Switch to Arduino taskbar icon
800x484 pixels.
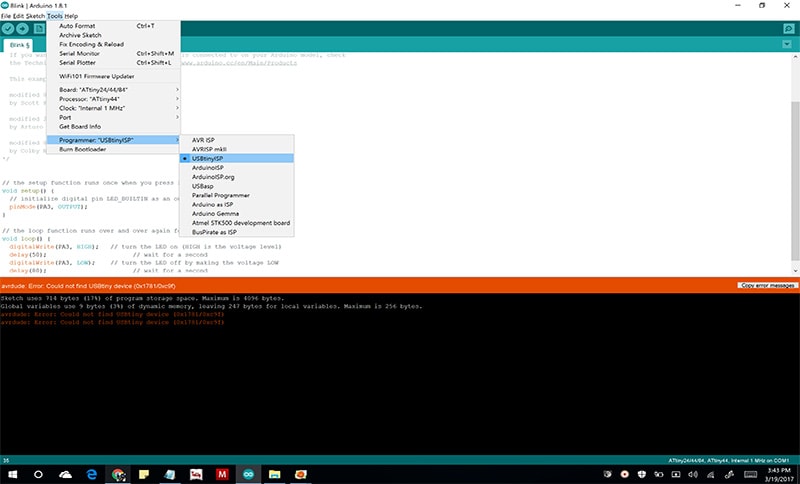[248, 474]
